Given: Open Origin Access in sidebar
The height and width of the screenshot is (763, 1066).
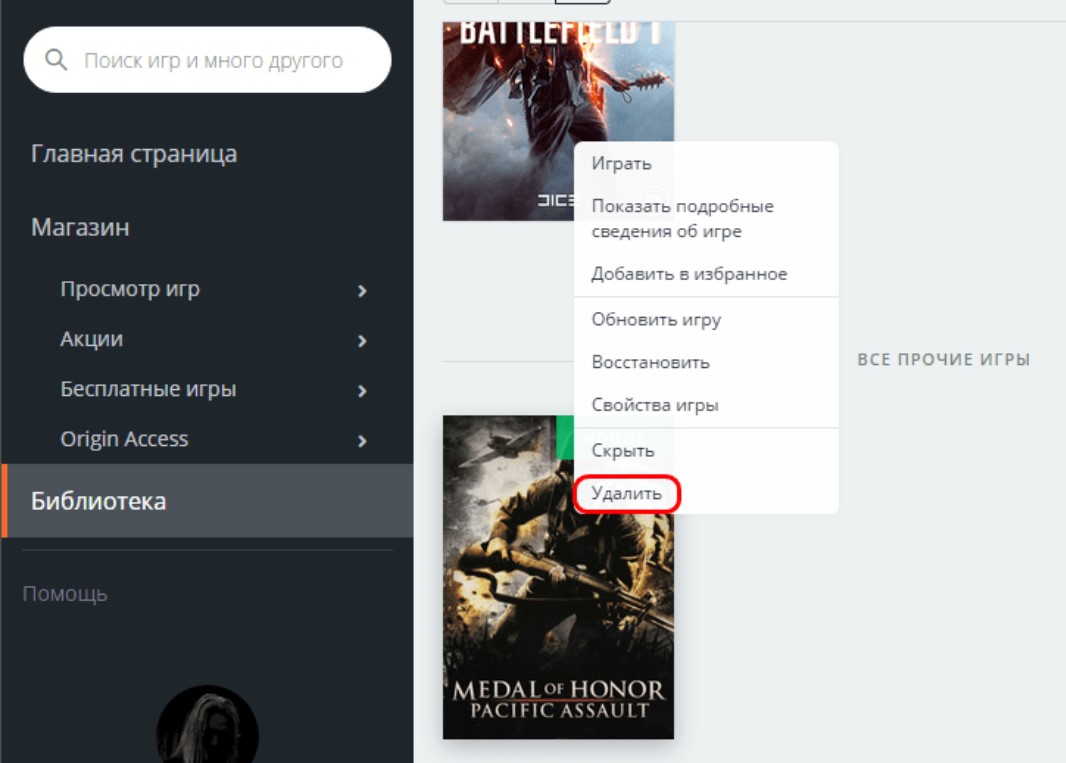Looking at the screenshot, I should pos(124,439).
